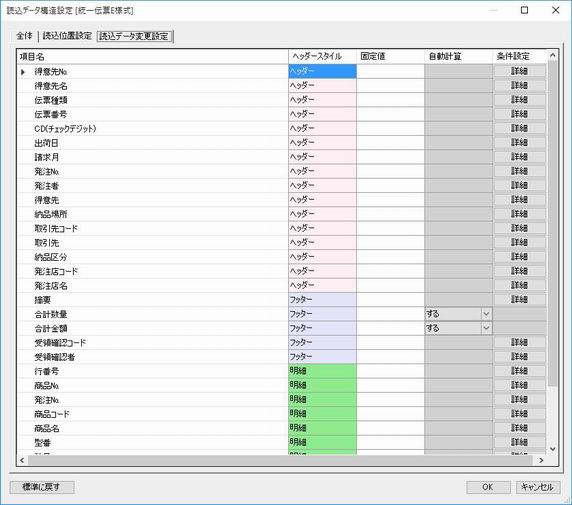The height and width of the screenshot is (505, 572).
Task: Click 詳細 in the 発注店名 row
Action: tap(519, 285)
